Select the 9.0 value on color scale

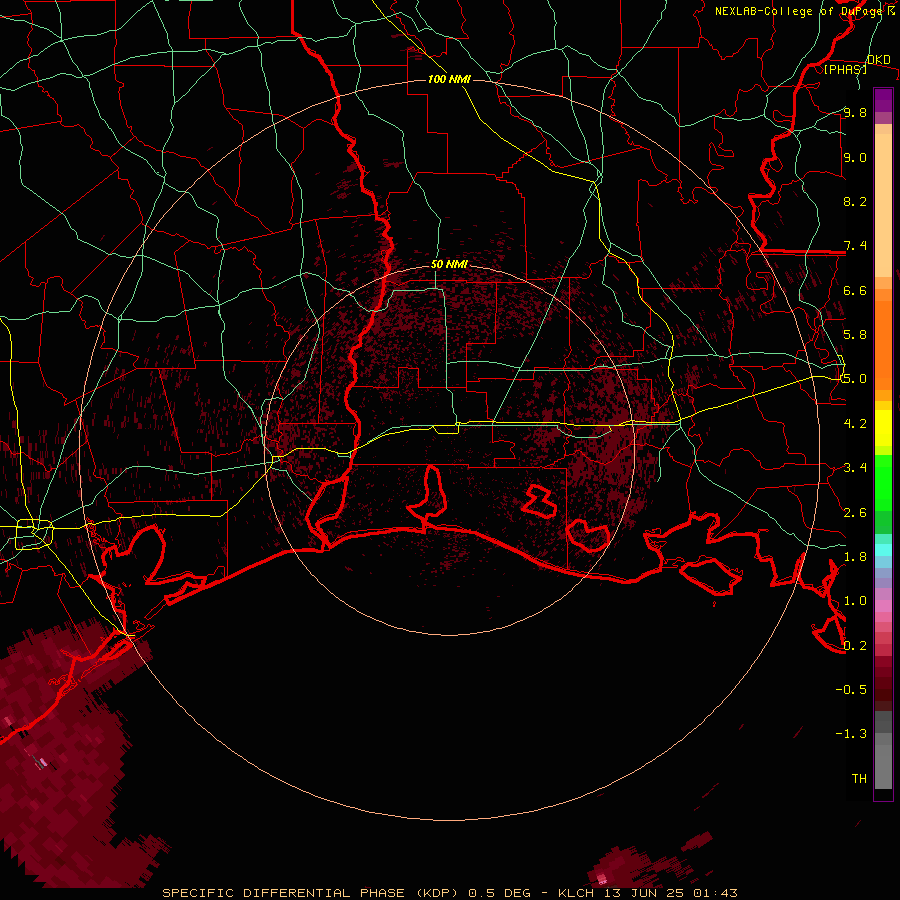pos(855,157)
